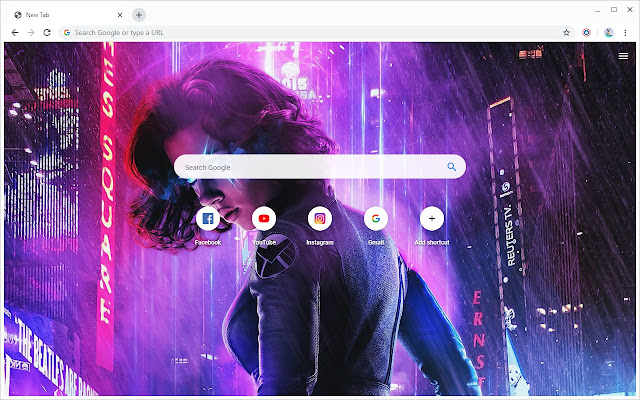
Task: Click into the Search Google box
Action: point(320,167)
